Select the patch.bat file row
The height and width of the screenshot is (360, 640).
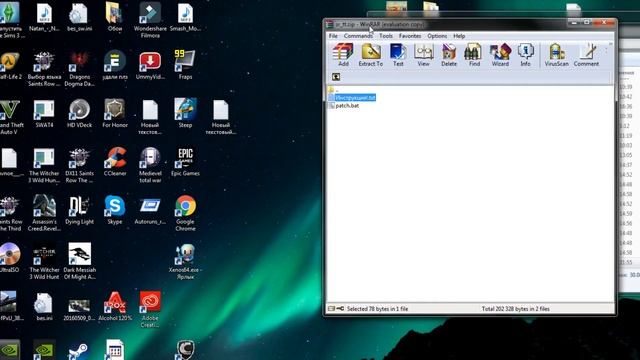(344, 105)
